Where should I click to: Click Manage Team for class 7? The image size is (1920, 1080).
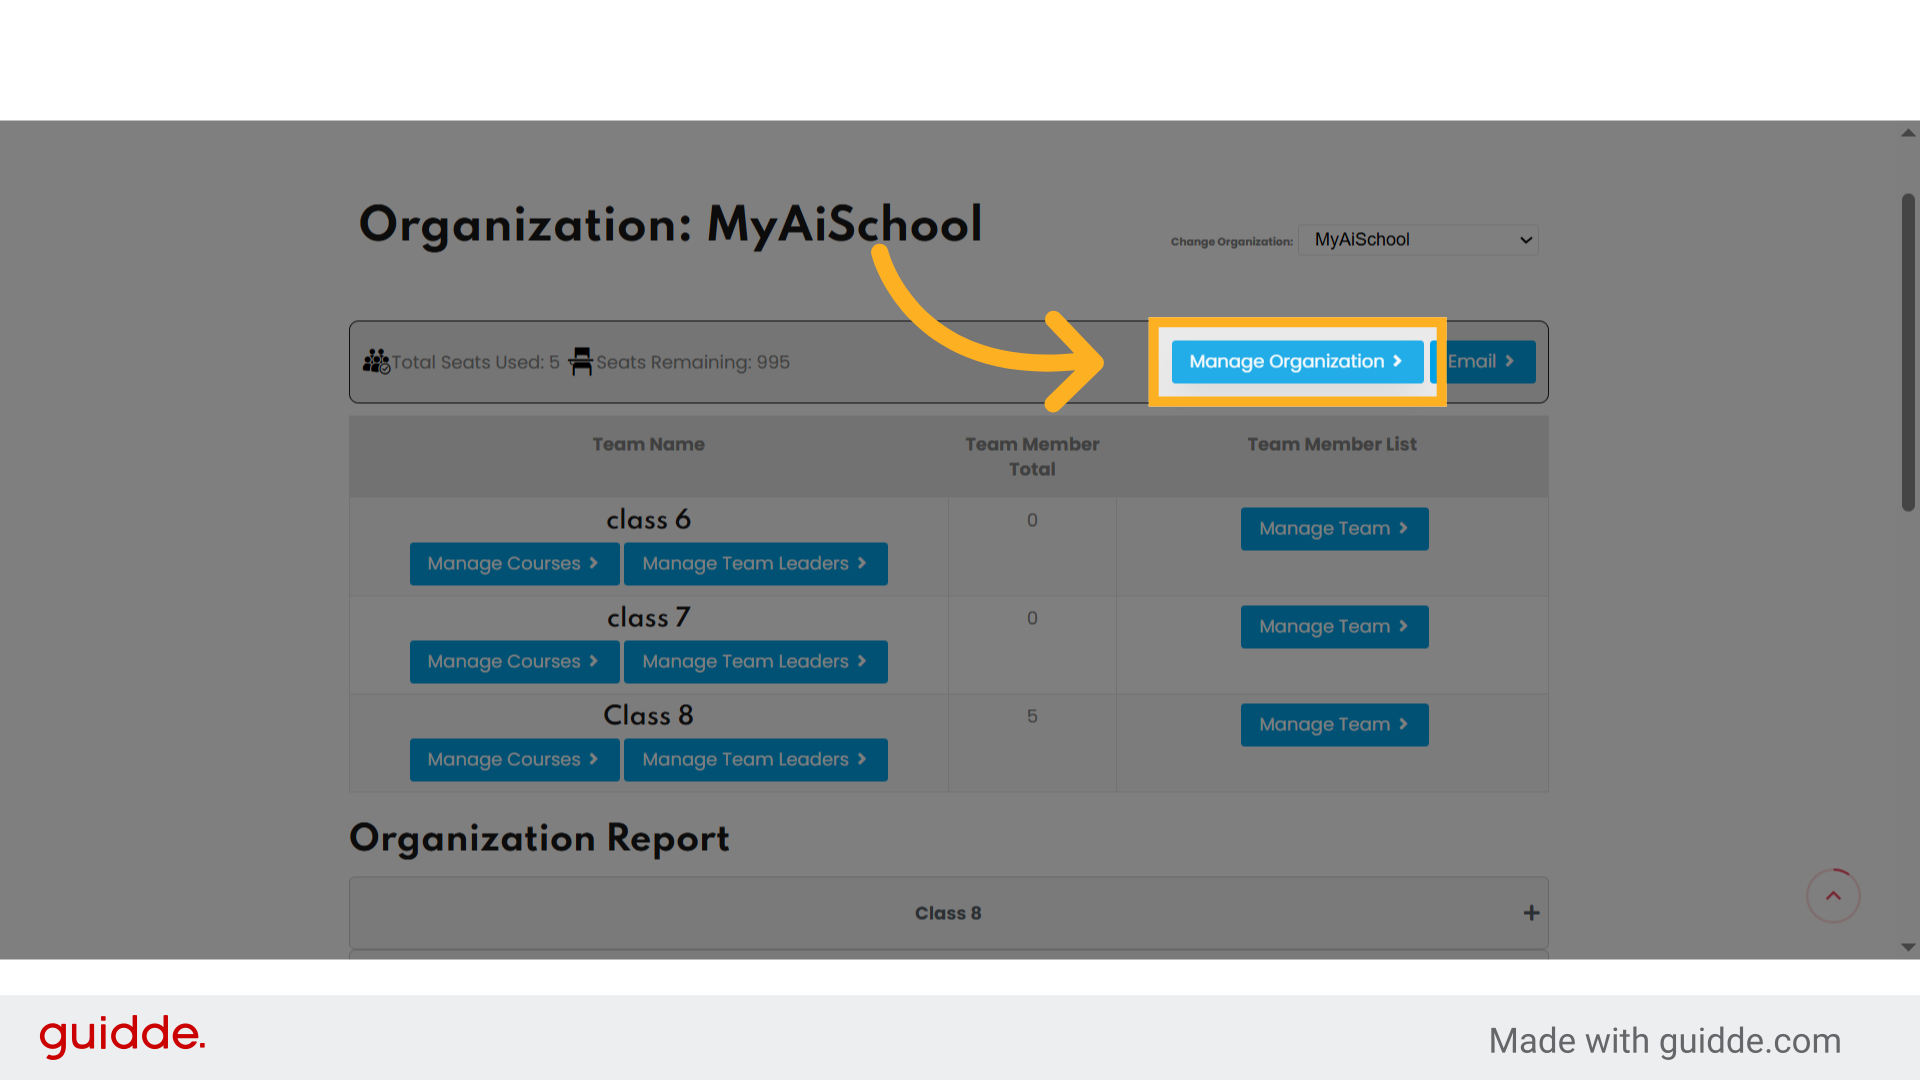coord(1334,626)
